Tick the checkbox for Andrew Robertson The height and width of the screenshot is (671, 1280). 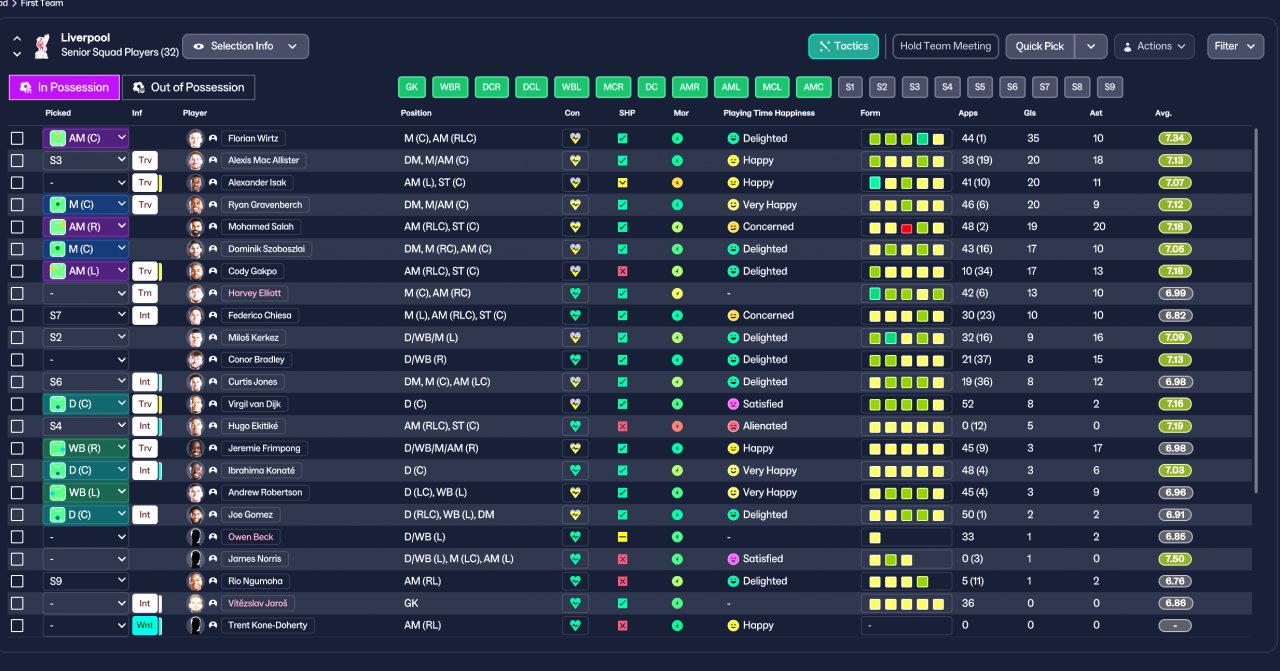pos(17,493)
